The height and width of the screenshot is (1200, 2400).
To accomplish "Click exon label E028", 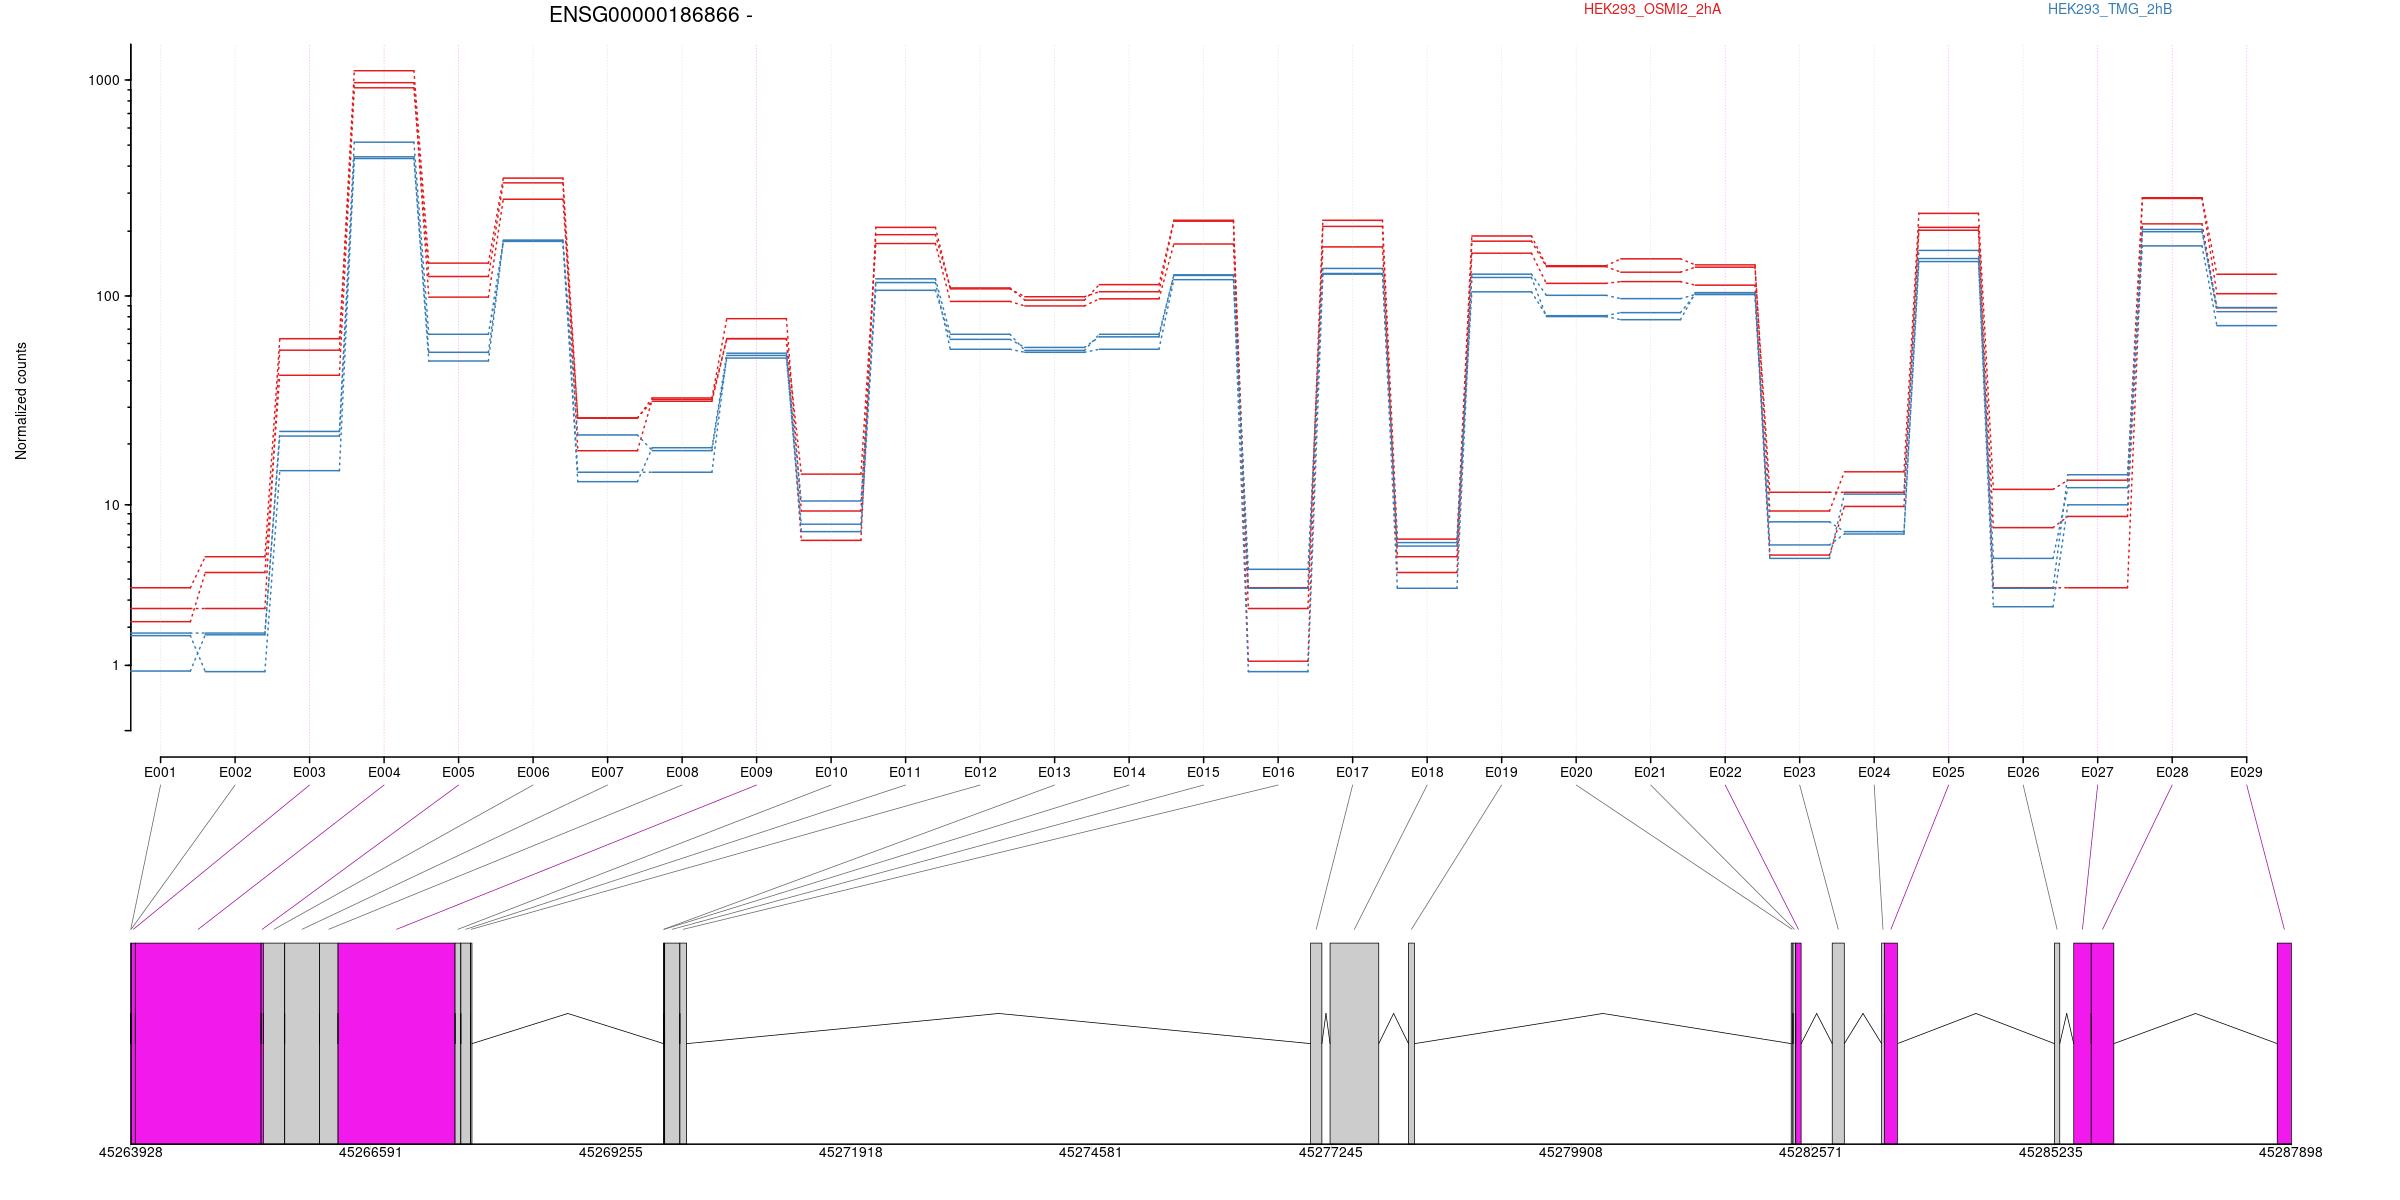I will pos(2172,772).
